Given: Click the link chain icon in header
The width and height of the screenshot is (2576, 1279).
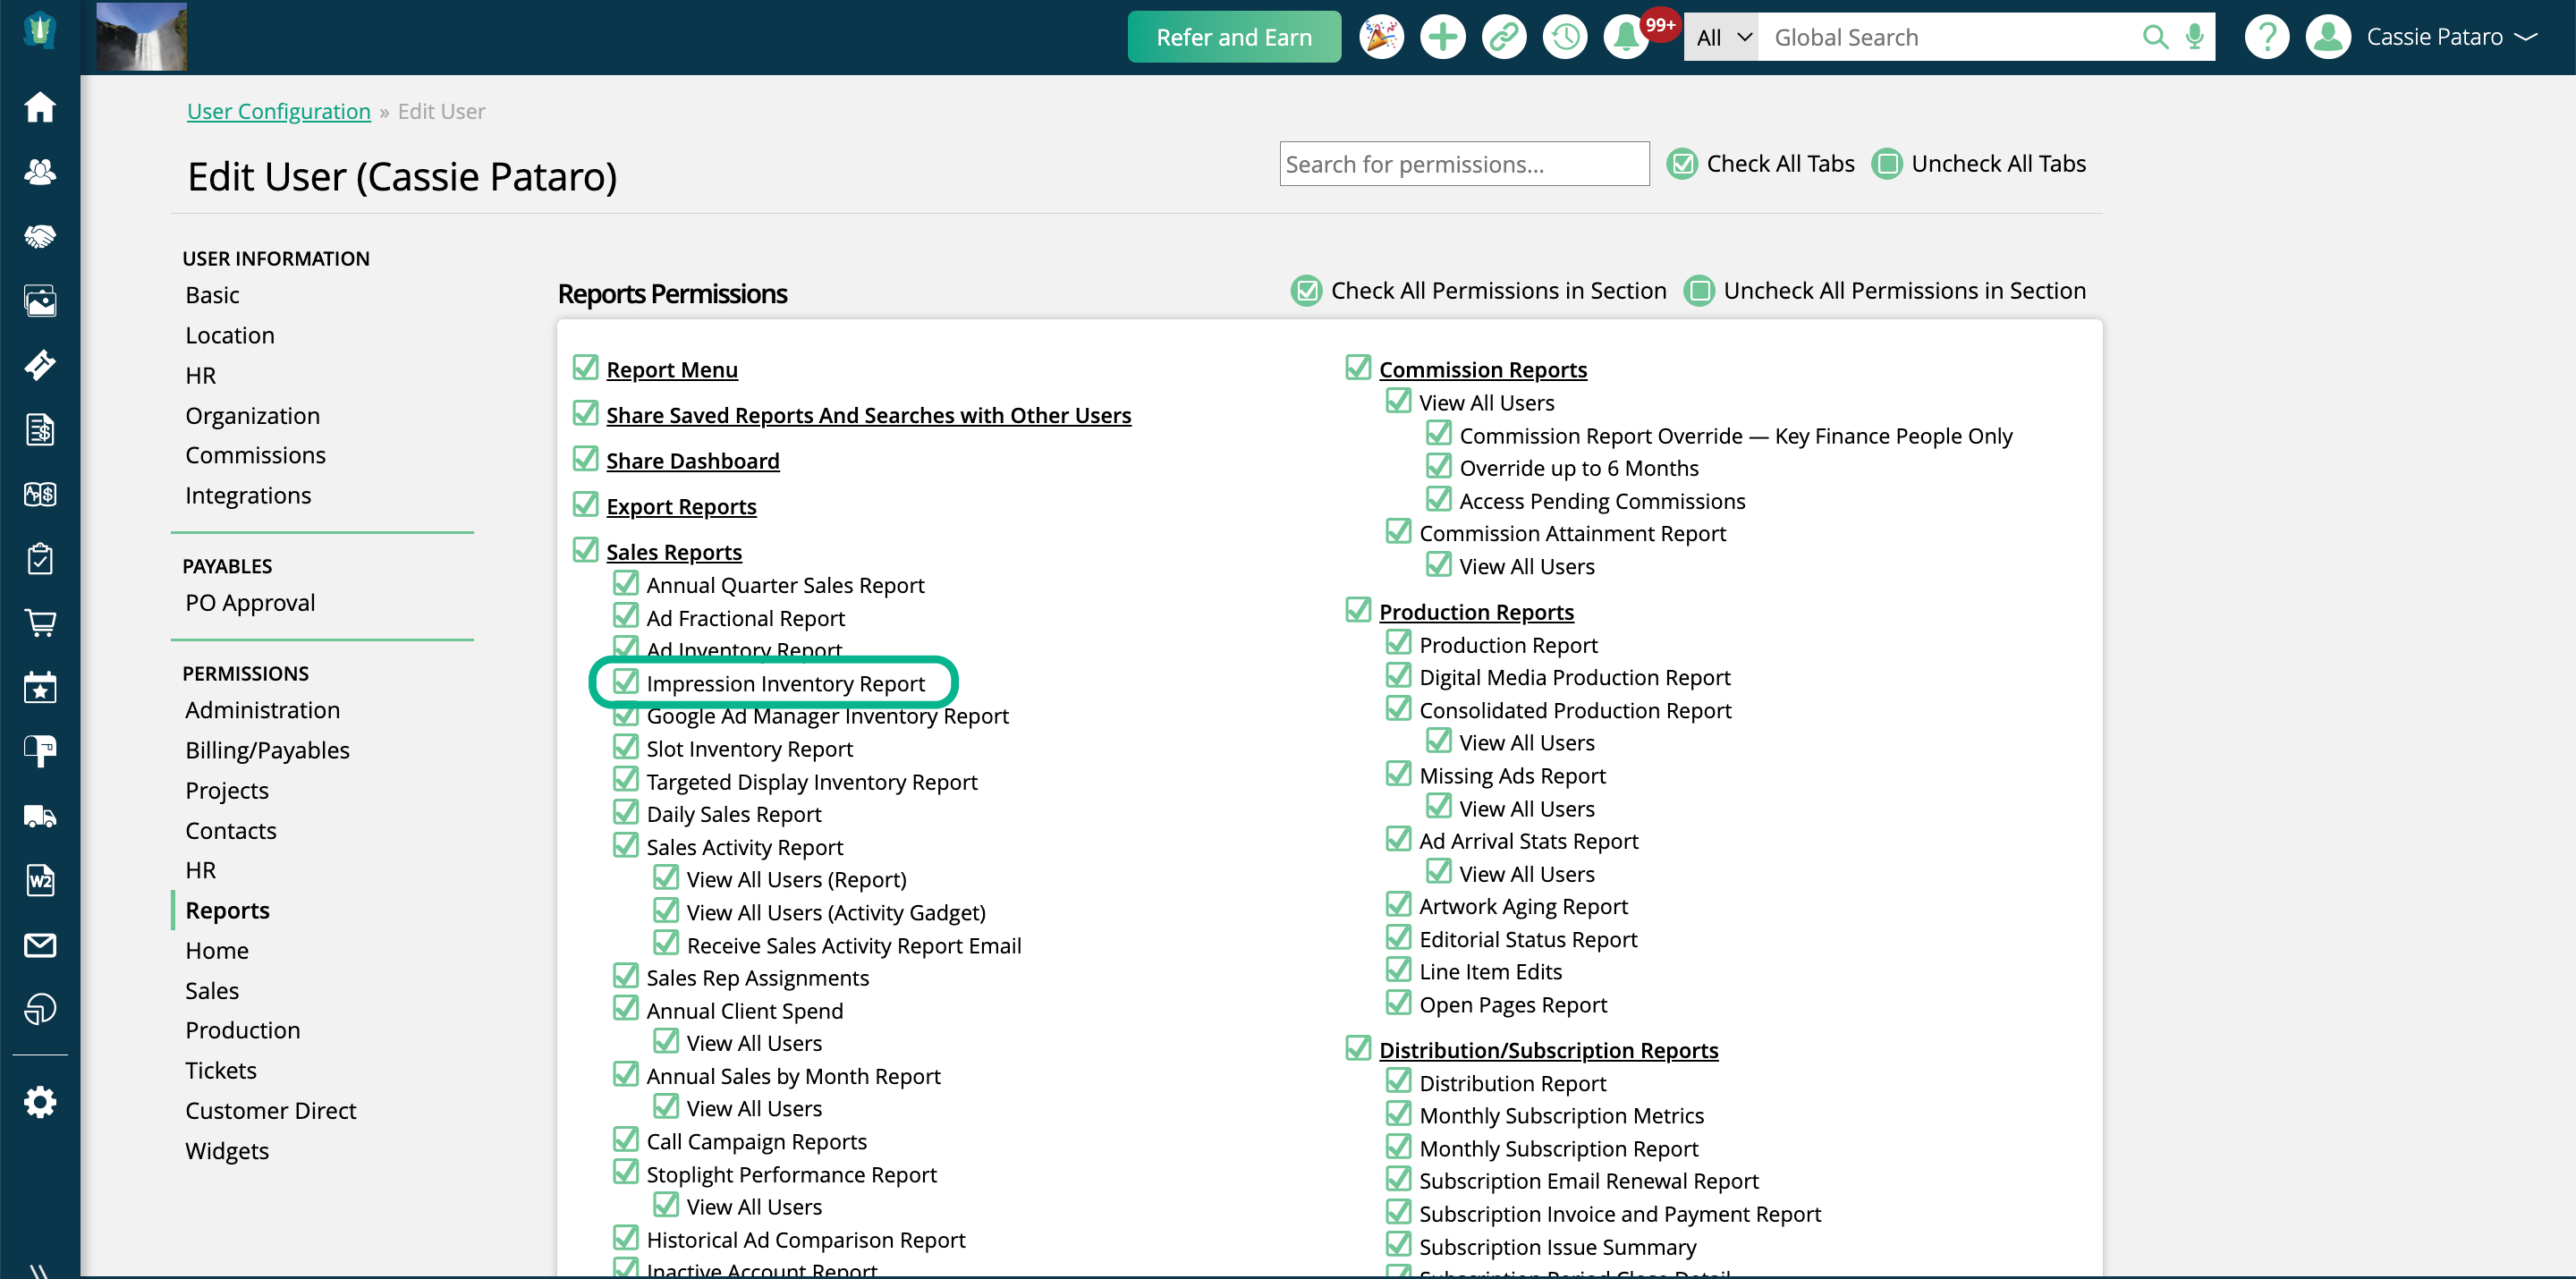Looking at the screenshot, I should coord(1504,38).
